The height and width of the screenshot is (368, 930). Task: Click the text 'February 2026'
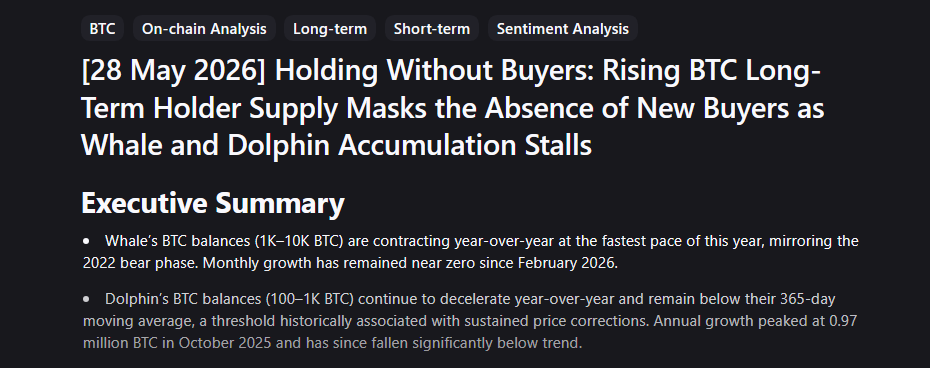click(x=565, y=263)
